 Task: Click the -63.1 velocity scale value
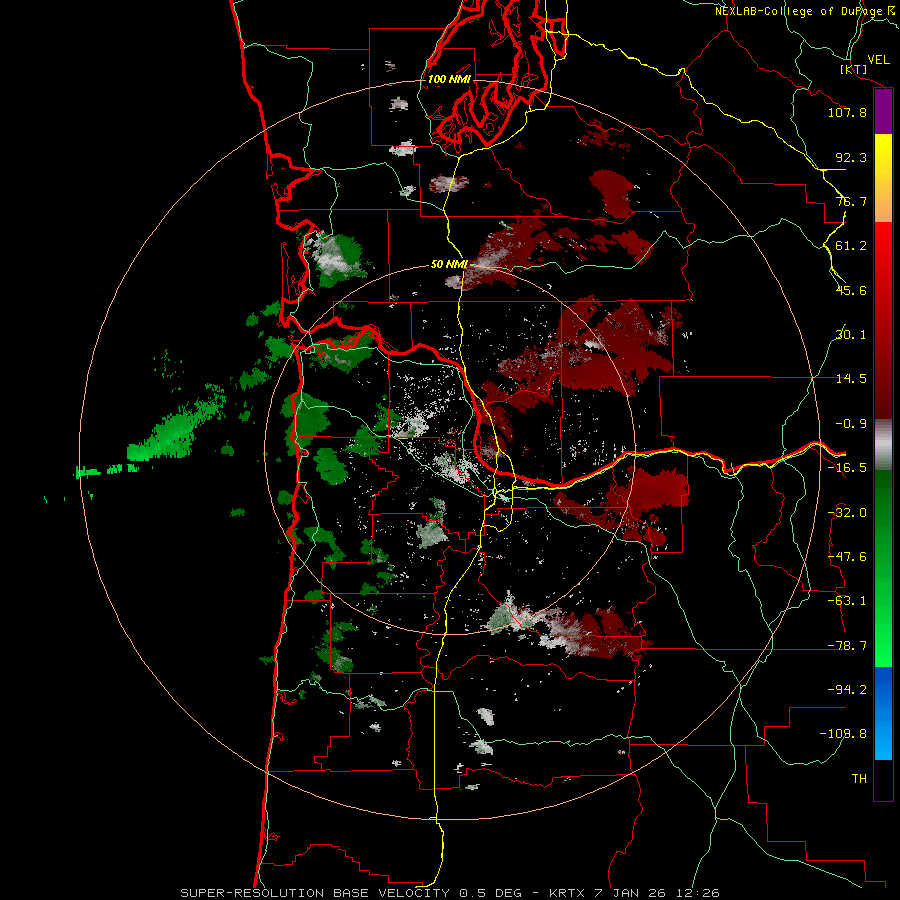(x=847, y=600)
